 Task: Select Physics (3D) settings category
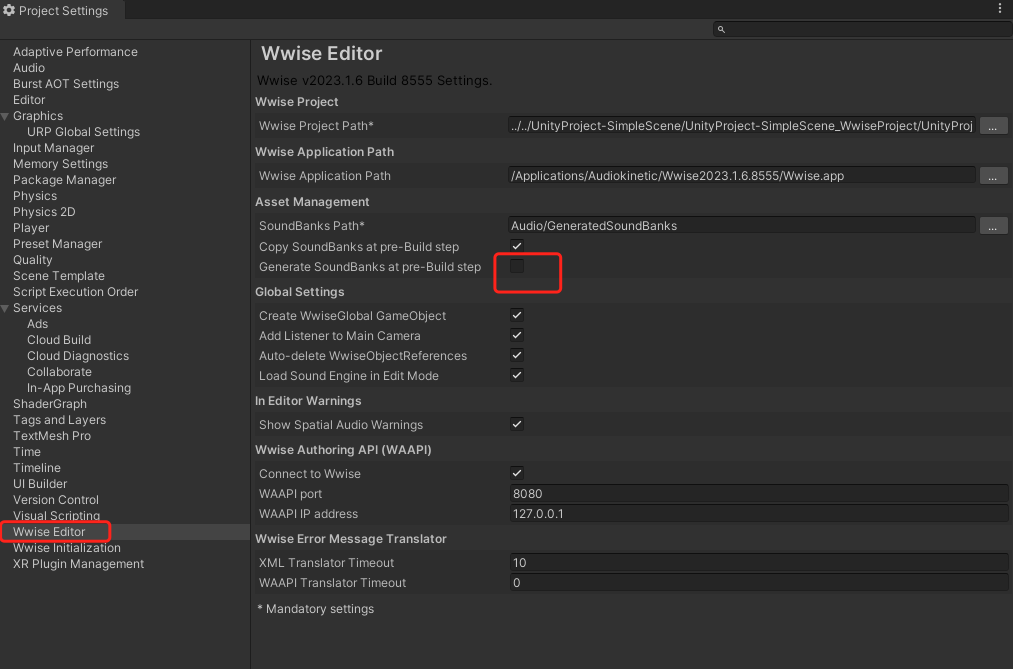point(35,196)
